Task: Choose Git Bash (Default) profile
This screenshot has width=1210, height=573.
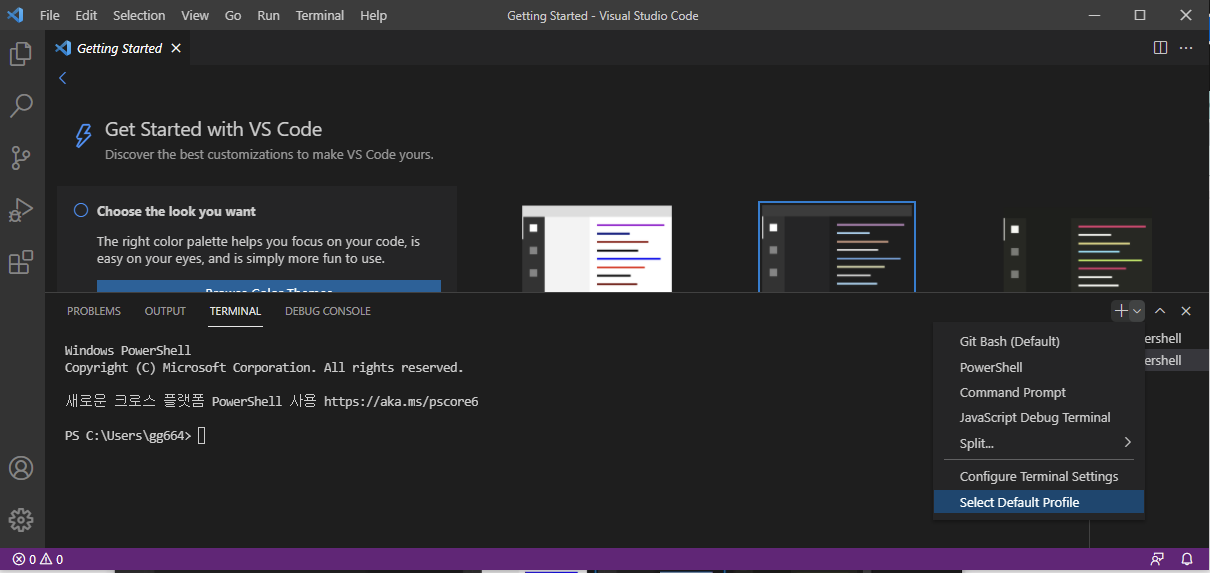Action: point(1039,342)
